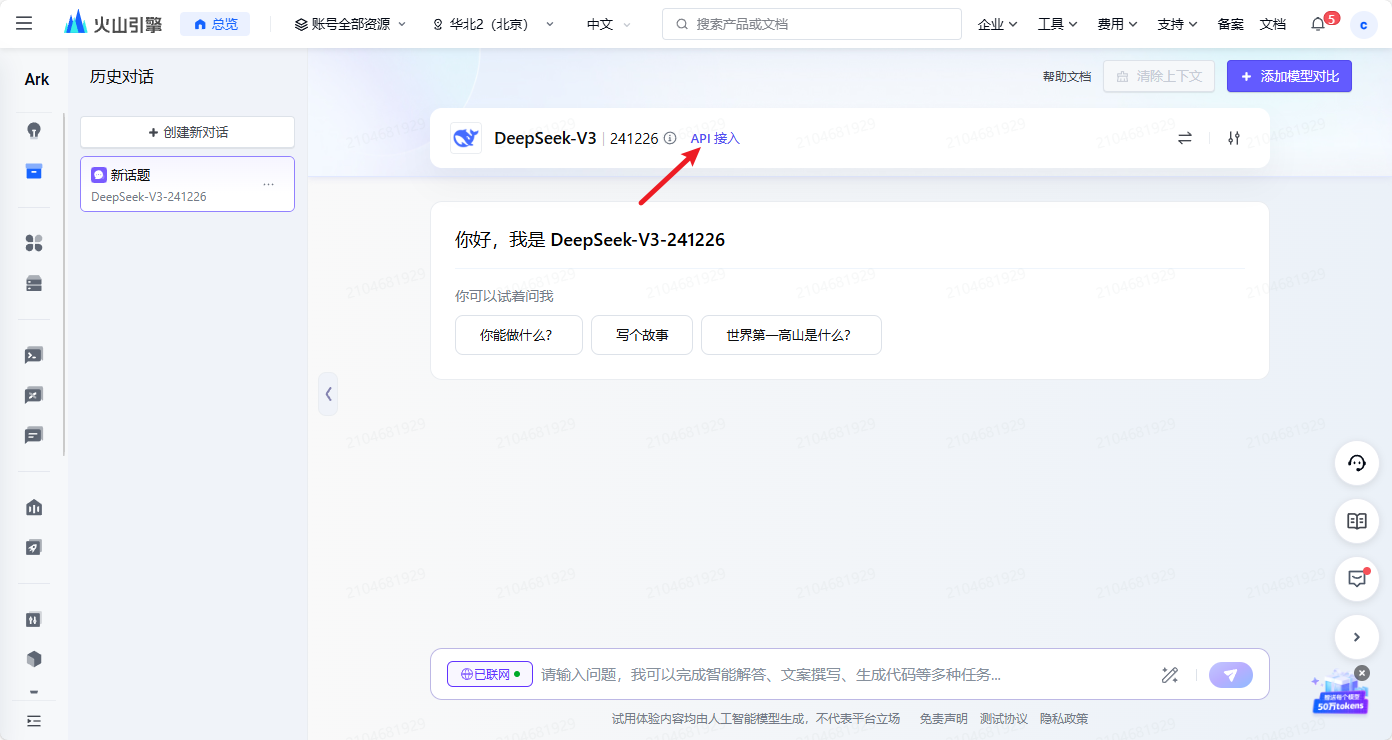Click the Volcano Engine logo

[112, 23]
